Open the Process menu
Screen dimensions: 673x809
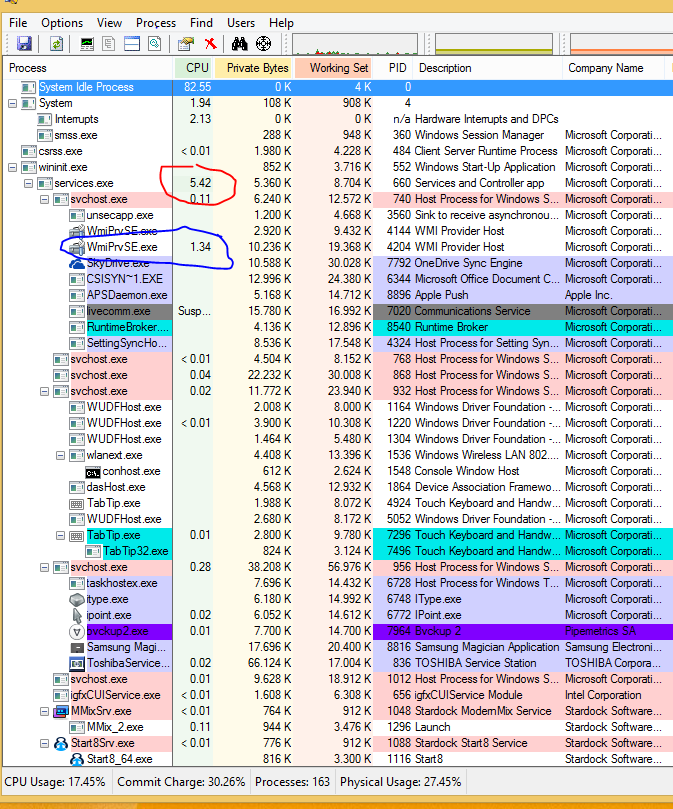156,23
